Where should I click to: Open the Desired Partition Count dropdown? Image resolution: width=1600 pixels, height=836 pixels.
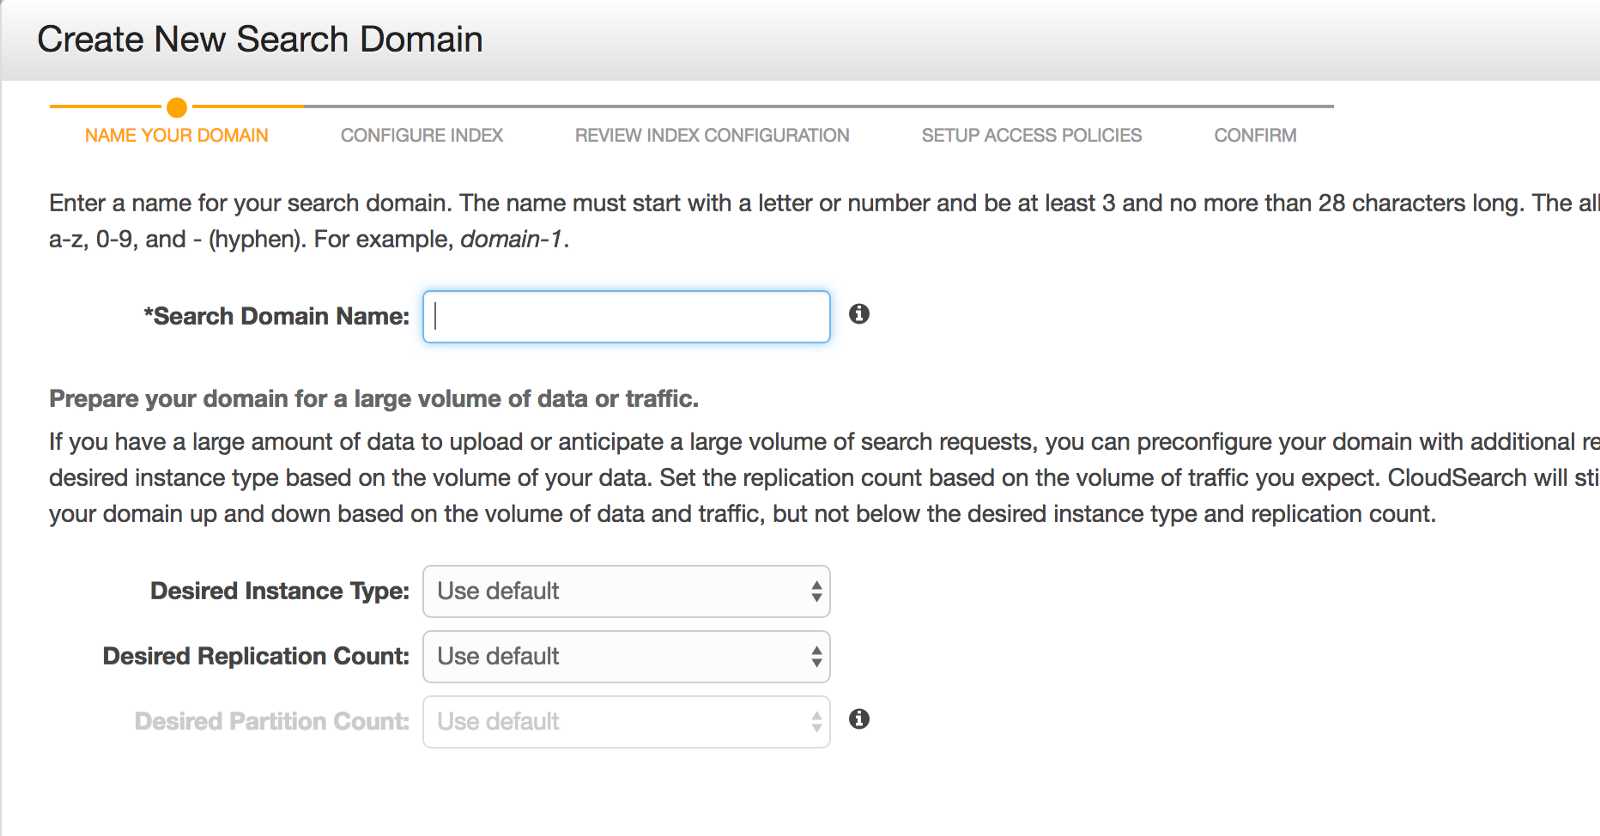(x=626, y=722)
